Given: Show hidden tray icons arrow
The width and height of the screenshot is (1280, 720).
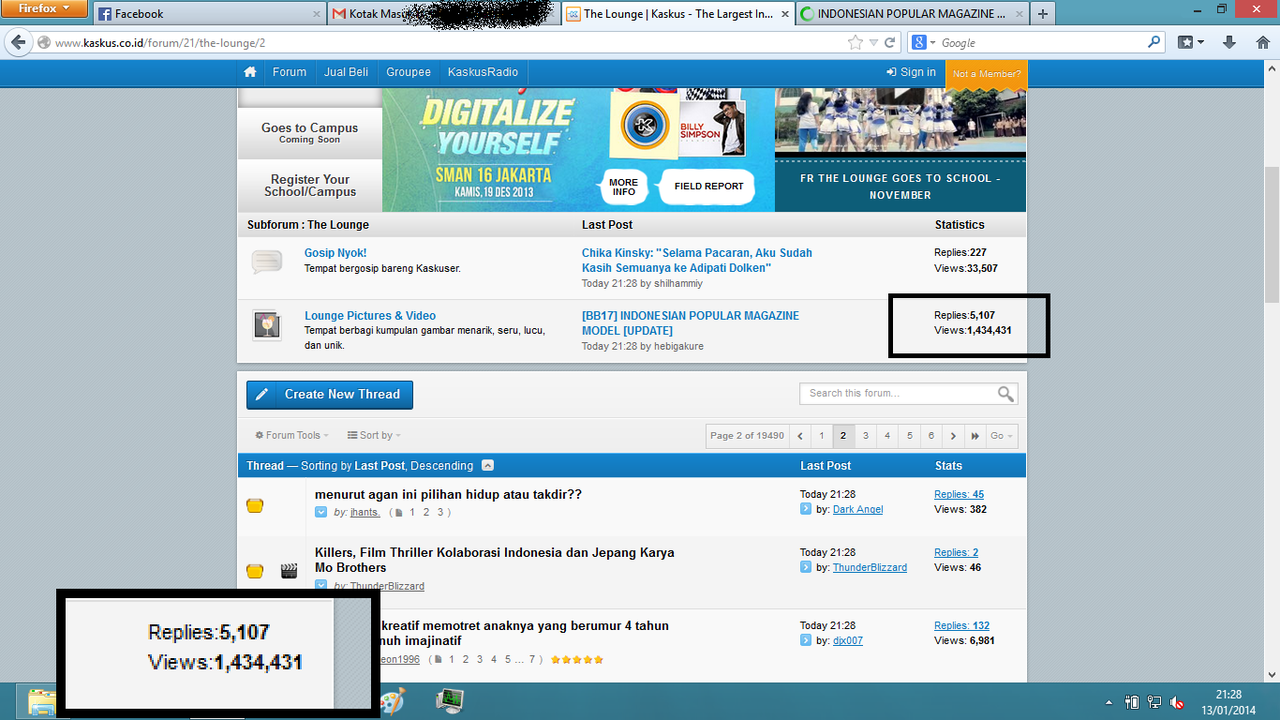Looking at the screenshot, I should [x=1108, y=702].
